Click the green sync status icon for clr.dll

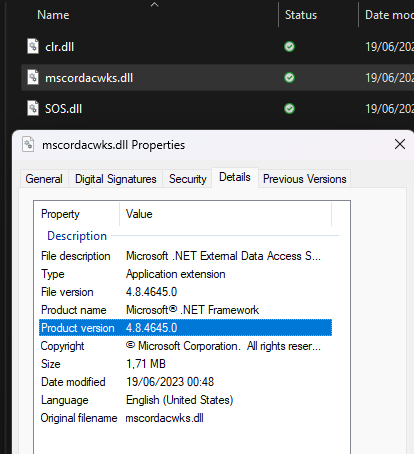coord(289,47)
